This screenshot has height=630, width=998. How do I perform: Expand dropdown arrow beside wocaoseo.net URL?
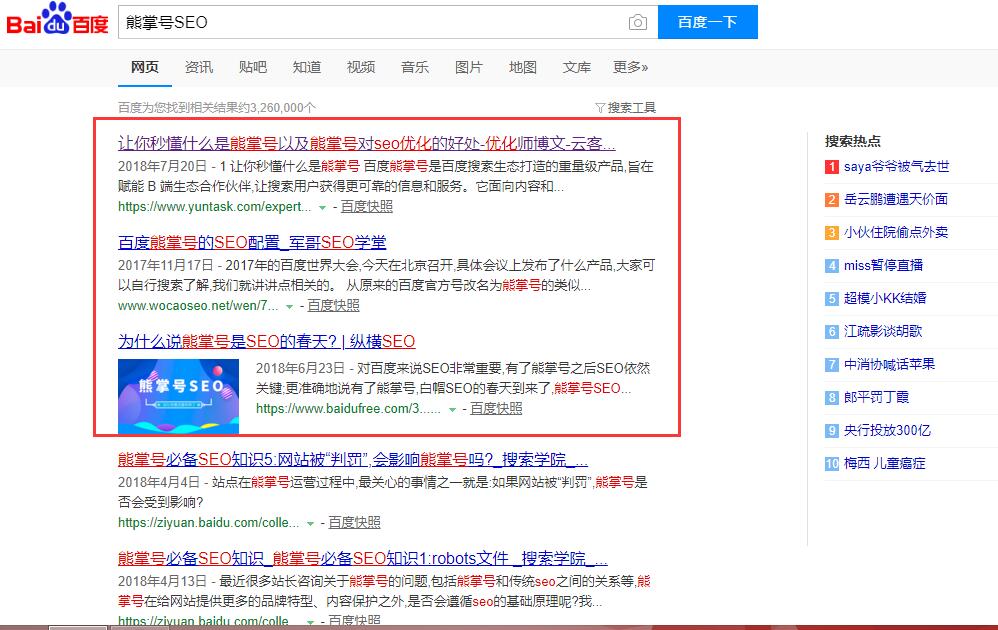289,306
